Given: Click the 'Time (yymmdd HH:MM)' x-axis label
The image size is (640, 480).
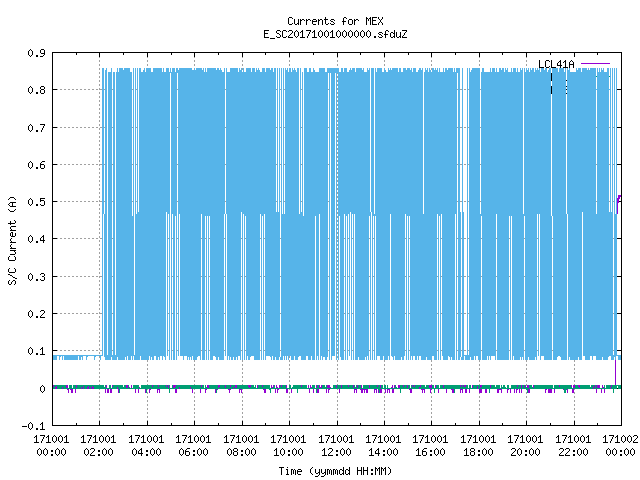Looking at the screenshot, I should tap(335, 471).
